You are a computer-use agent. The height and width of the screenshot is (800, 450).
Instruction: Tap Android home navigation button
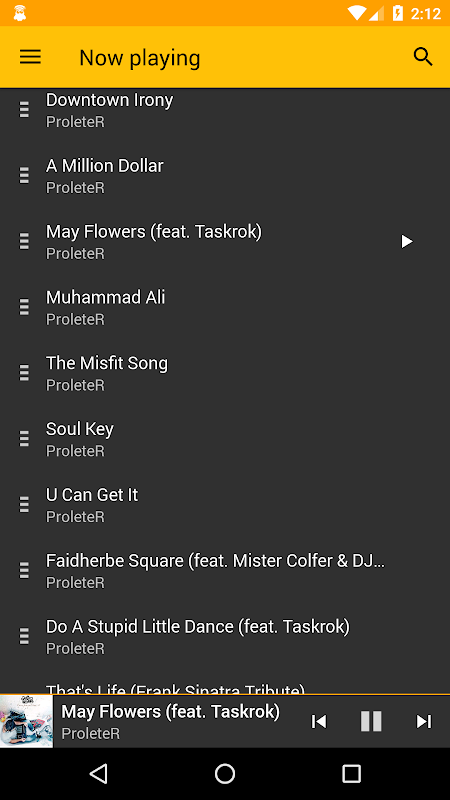pos(225,773)
